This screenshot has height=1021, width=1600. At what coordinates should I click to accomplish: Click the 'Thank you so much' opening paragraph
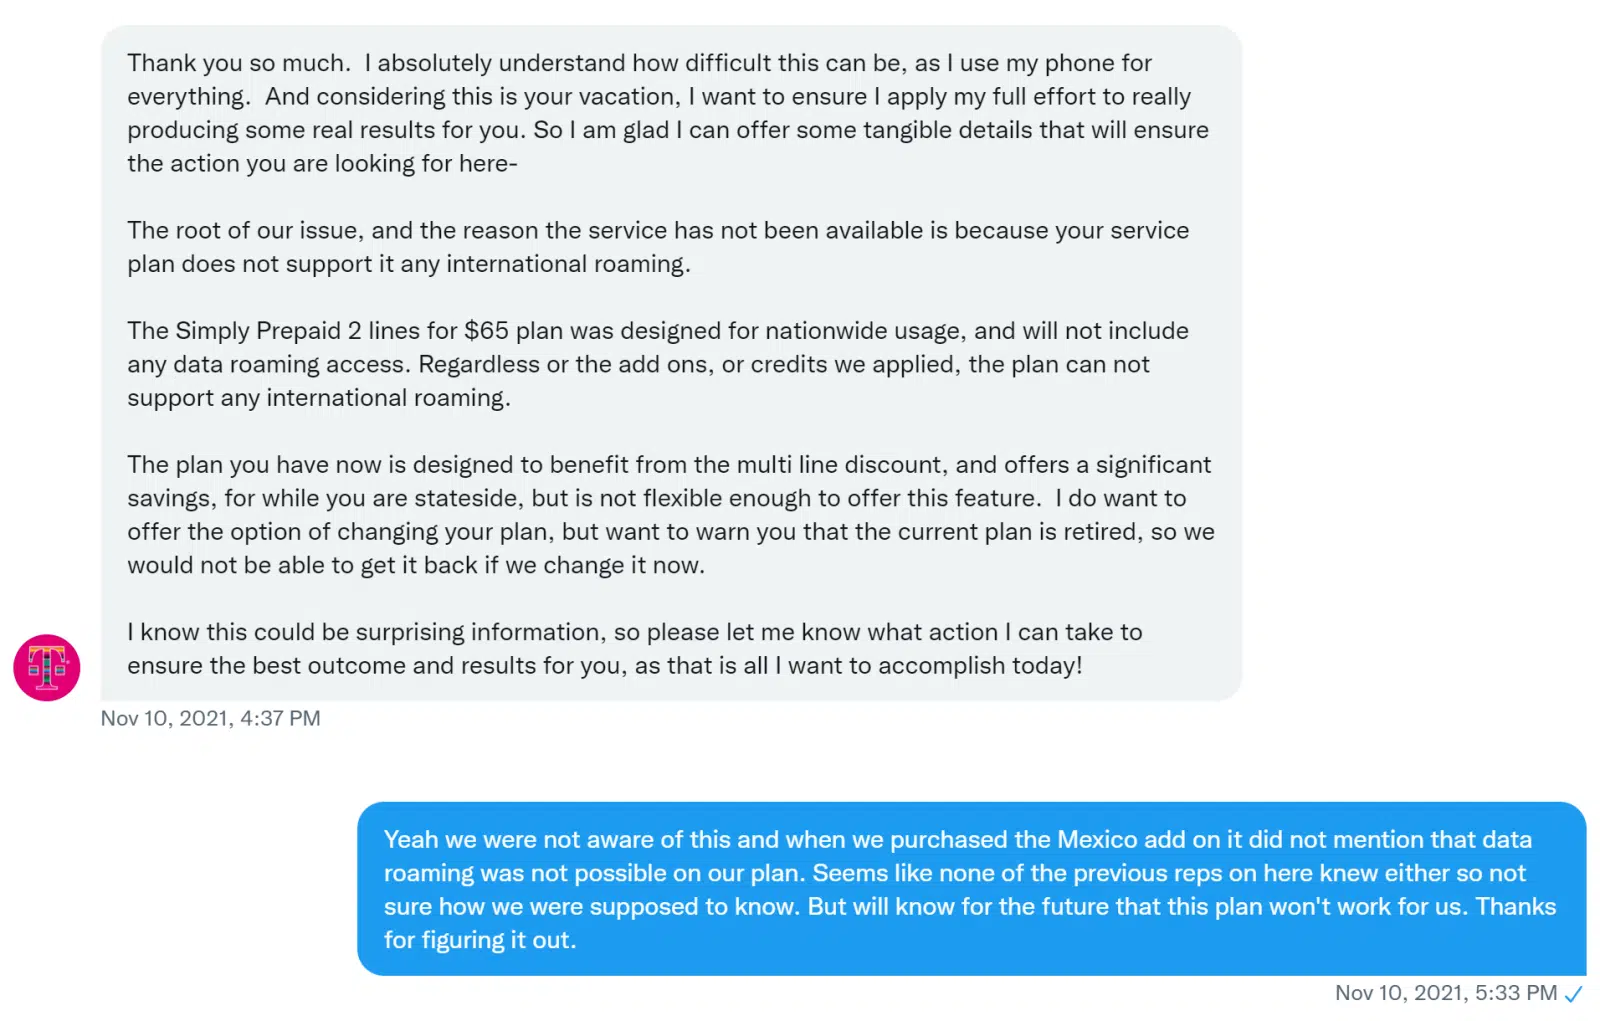coord(668,113)
